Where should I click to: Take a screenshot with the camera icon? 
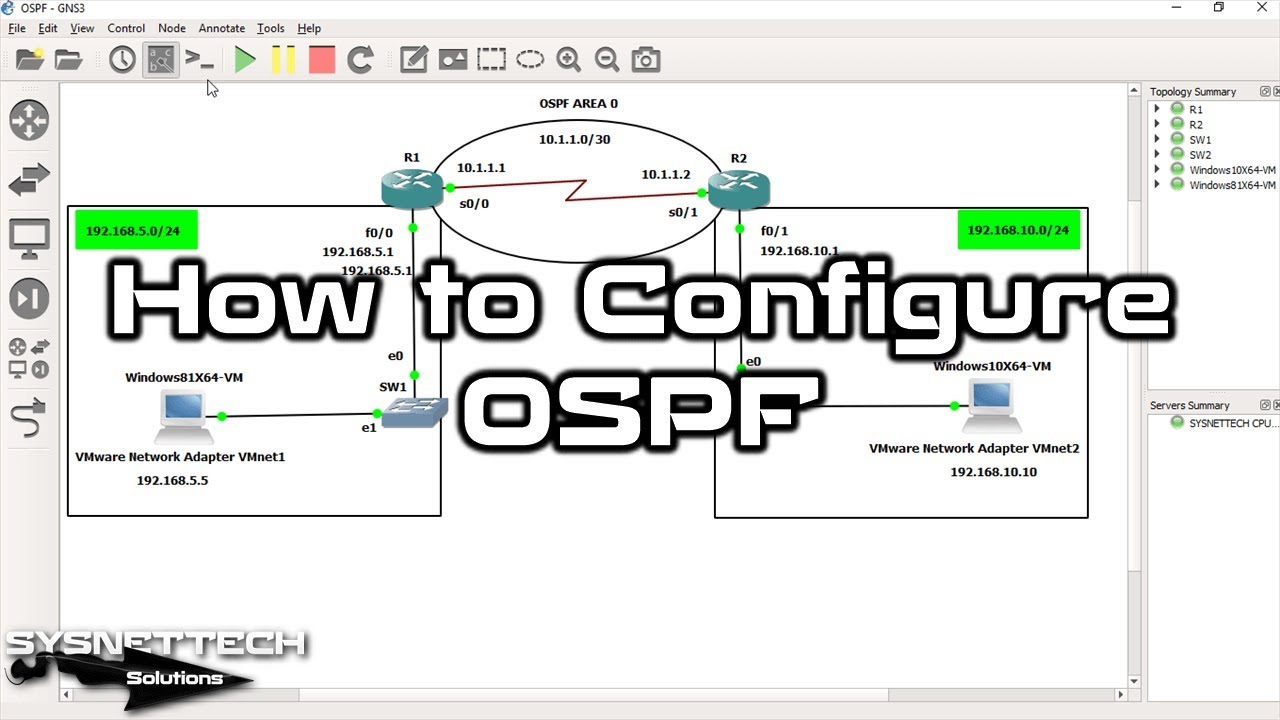[x=646, y=60]
